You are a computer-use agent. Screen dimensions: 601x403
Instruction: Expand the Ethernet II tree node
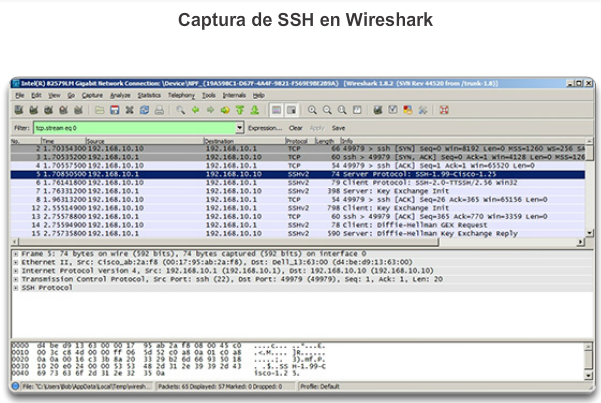coord(16,262)
